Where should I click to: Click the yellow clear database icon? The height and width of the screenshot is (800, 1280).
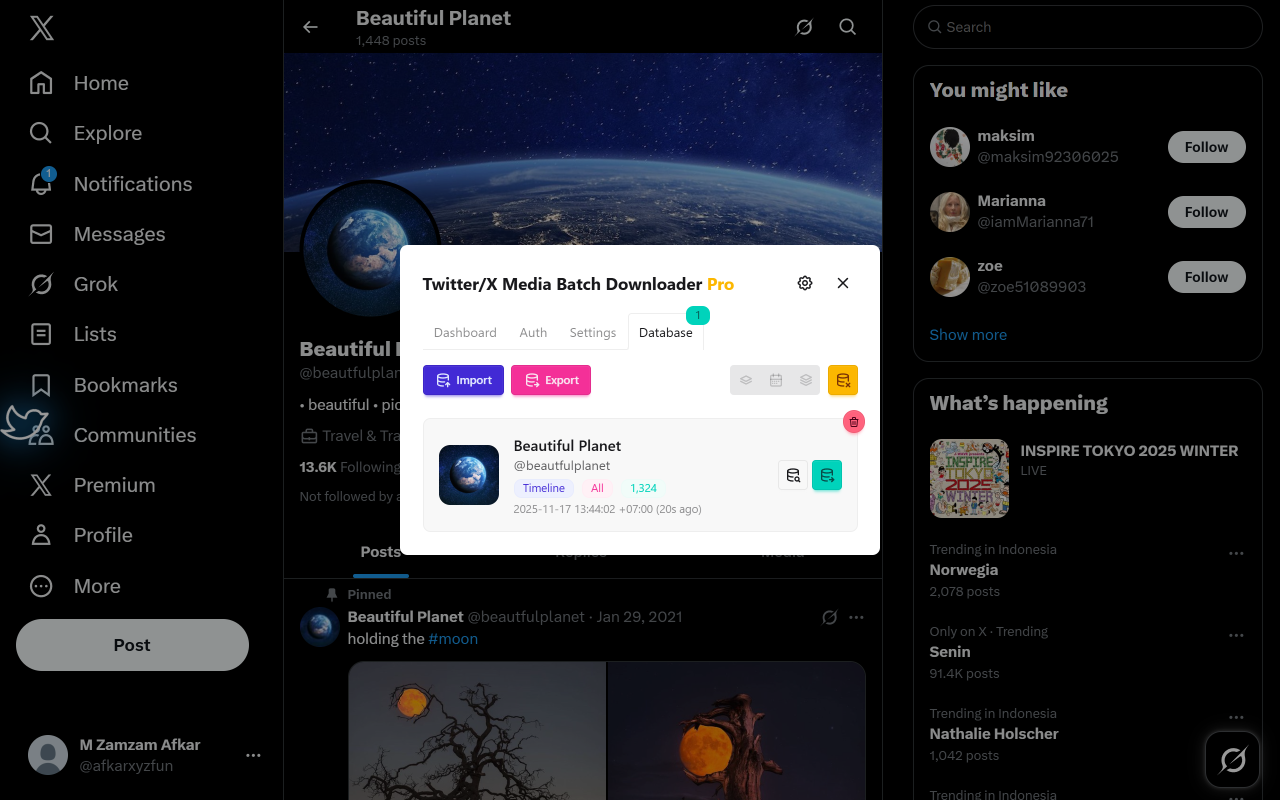click(842, 380)
